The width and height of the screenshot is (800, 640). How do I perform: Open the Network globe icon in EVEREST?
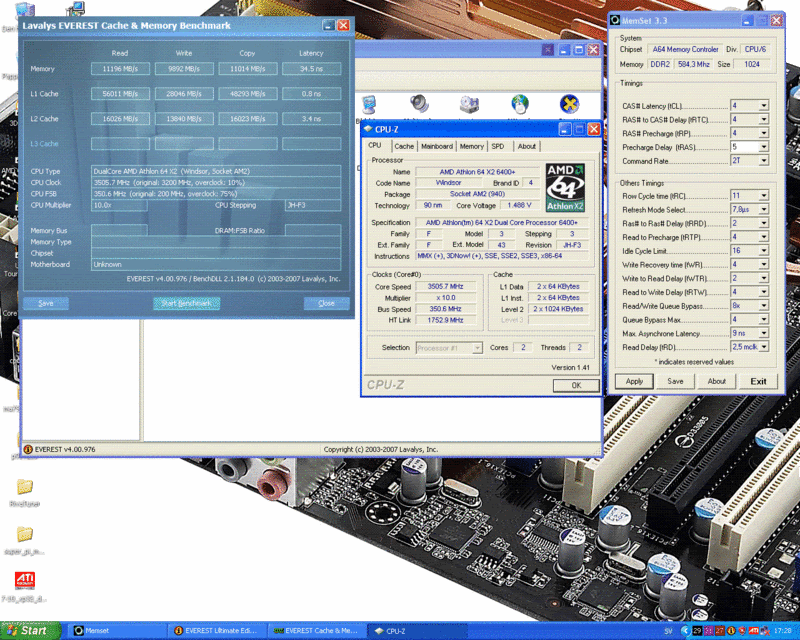(x=519, y=104)
